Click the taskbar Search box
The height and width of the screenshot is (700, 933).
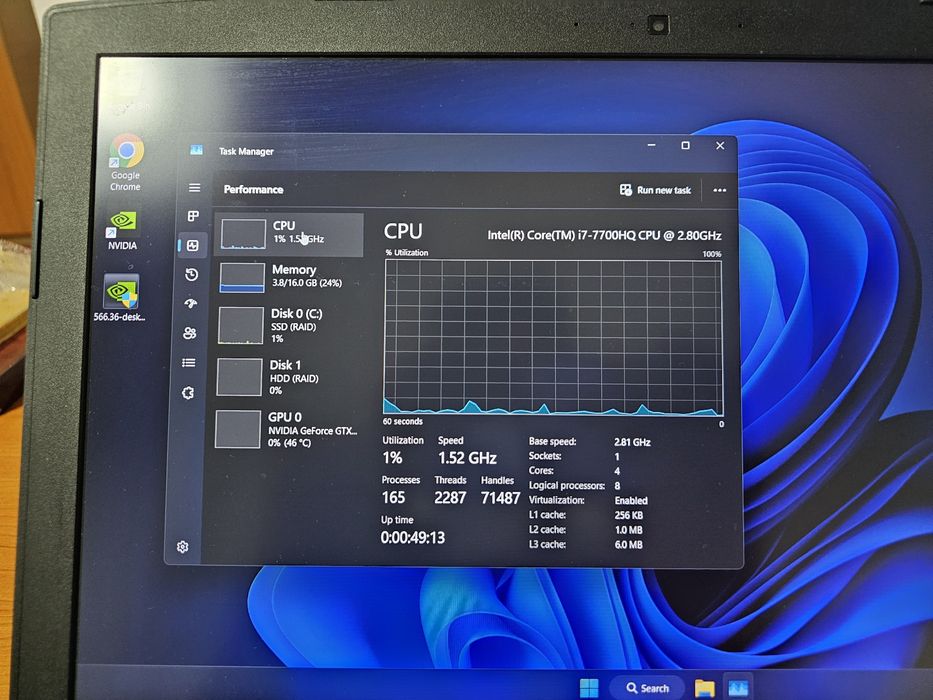pos(647,688)
